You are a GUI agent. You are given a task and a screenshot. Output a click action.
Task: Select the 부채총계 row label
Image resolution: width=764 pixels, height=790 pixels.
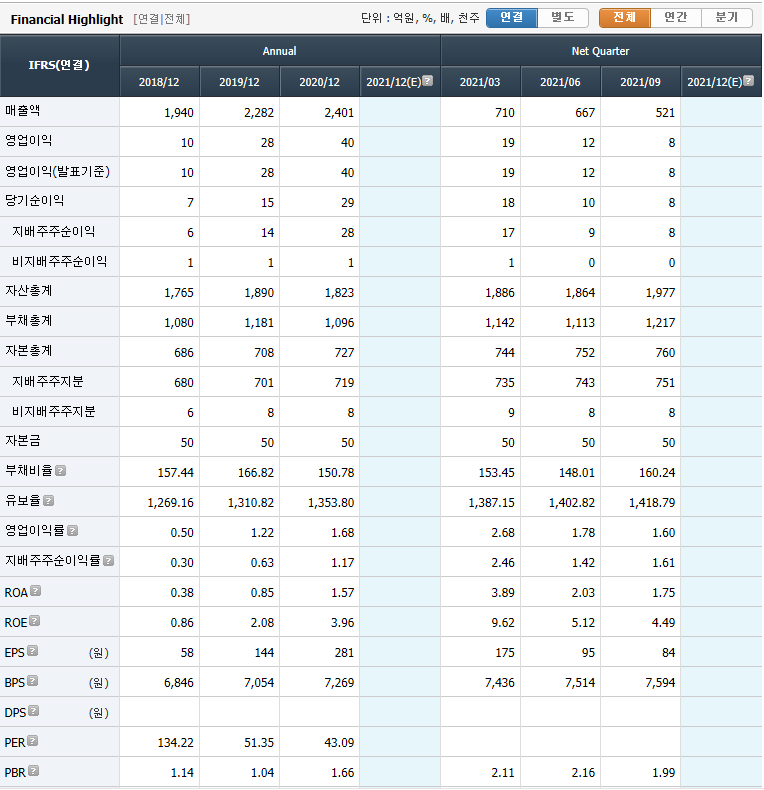(28, 320)
